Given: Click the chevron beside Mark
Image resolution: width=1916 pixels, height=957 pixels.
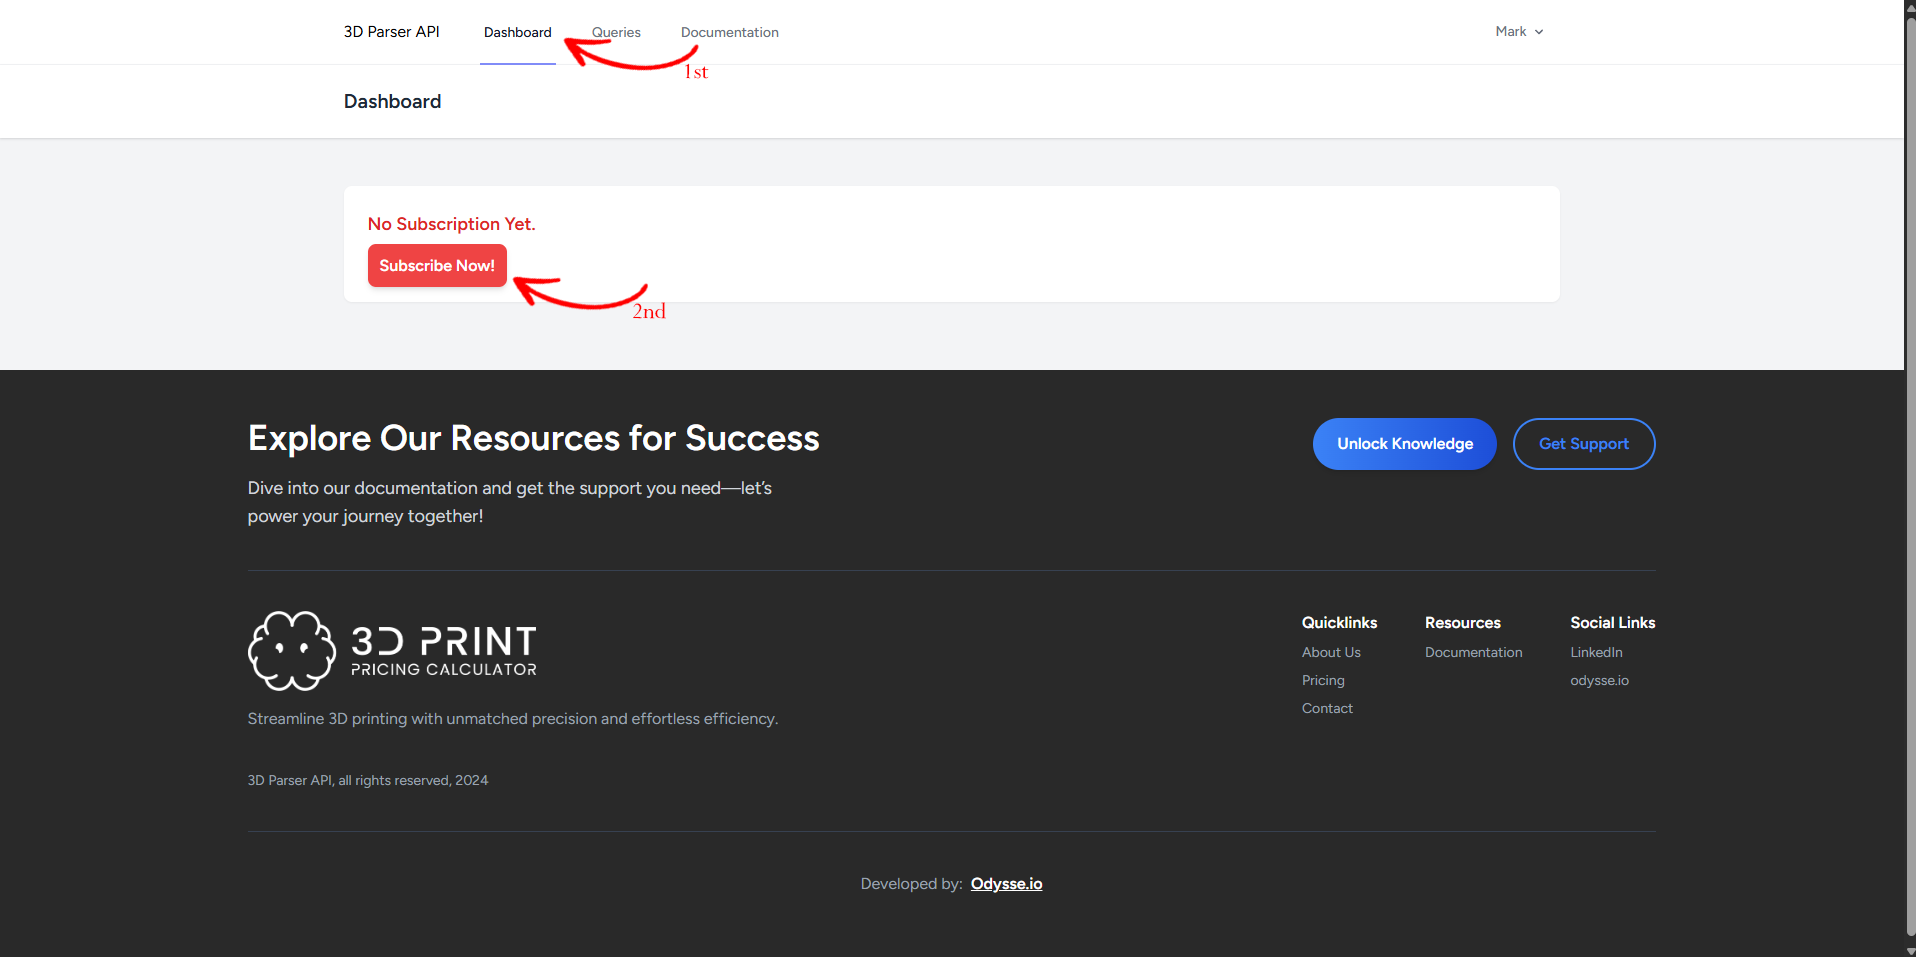Looking at the screenshot, I should point(1539,32).
